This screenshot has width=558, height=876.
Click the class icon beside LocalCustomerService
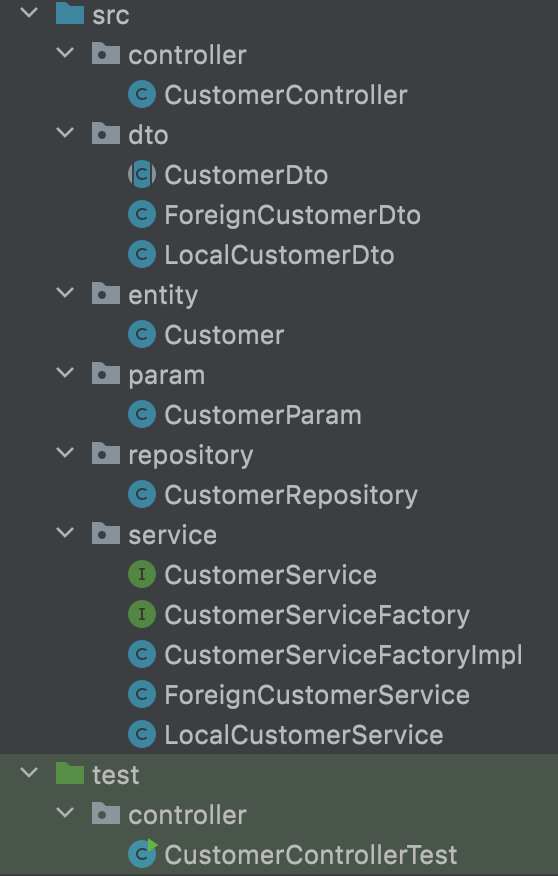pyautogui.click(x=142, y=735)
